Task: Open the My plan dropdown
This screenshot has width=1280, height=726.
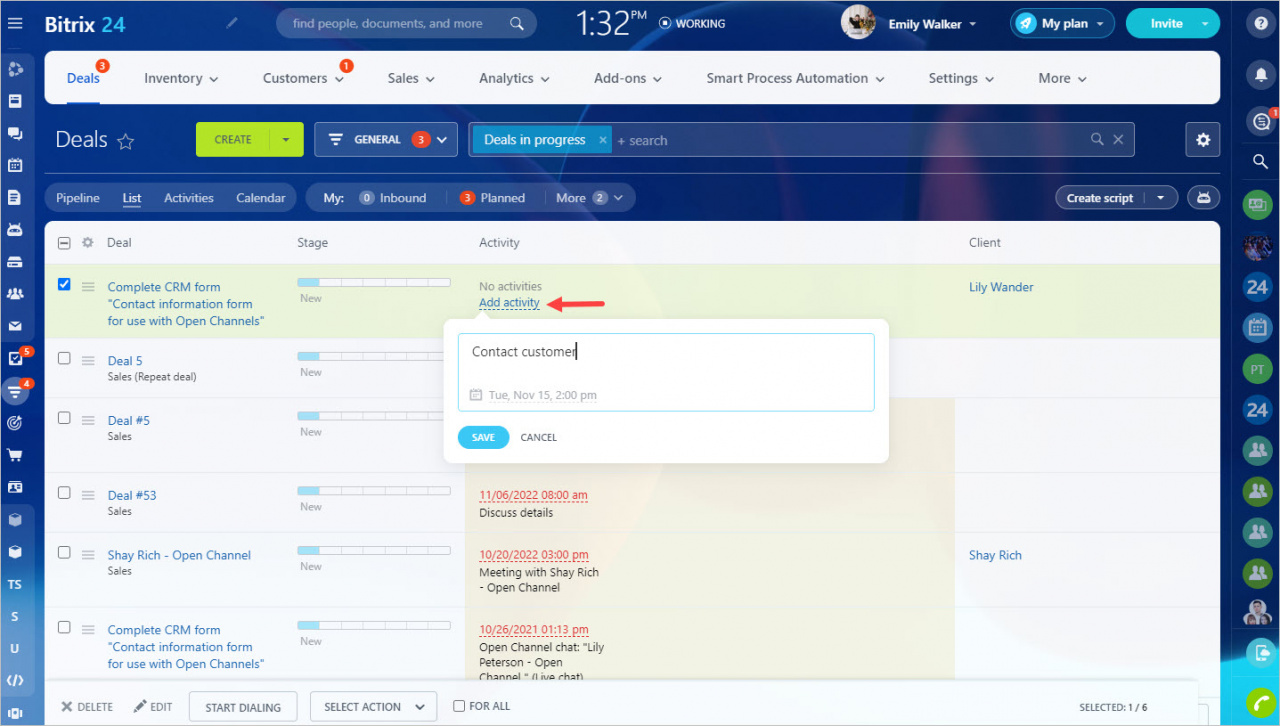Action: (1062, 24)
